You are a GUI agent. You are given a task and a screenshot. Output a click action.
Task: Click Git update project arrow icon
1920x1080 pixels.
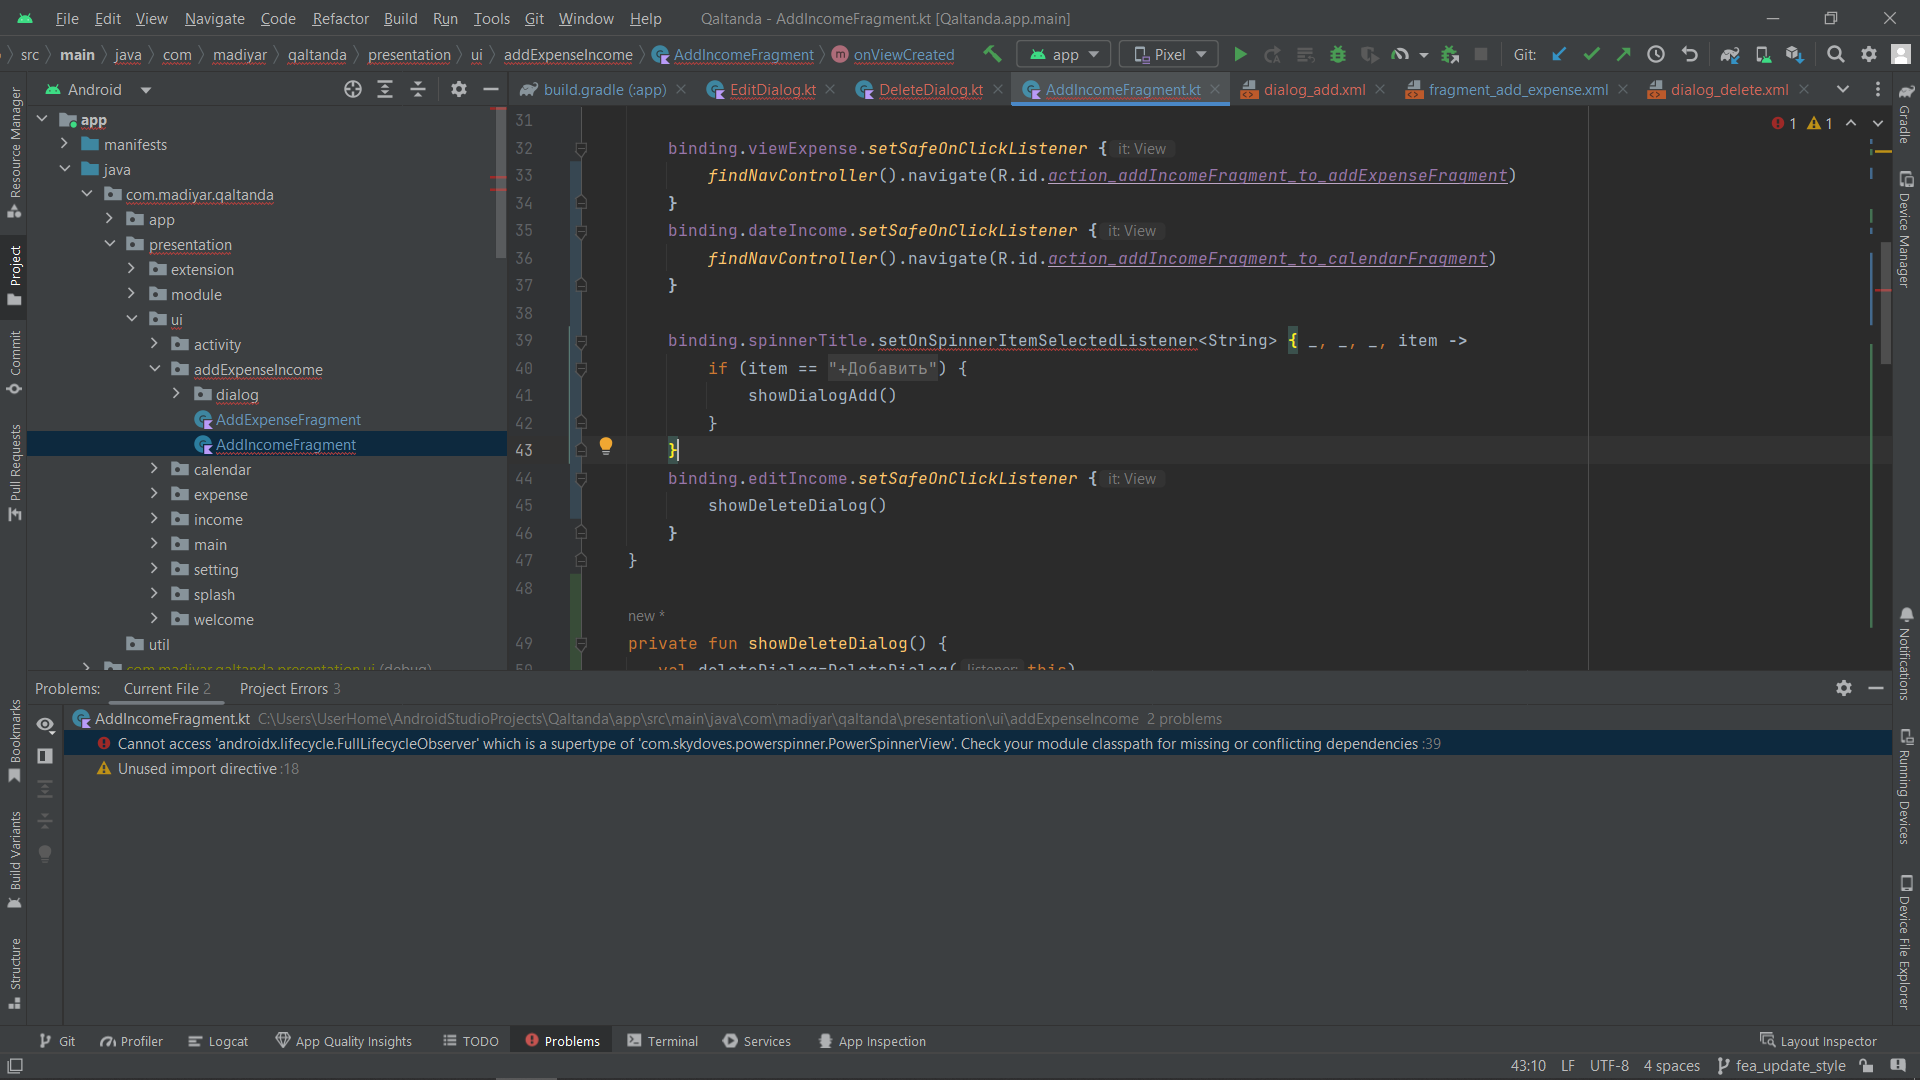[x=1559, y=54]
